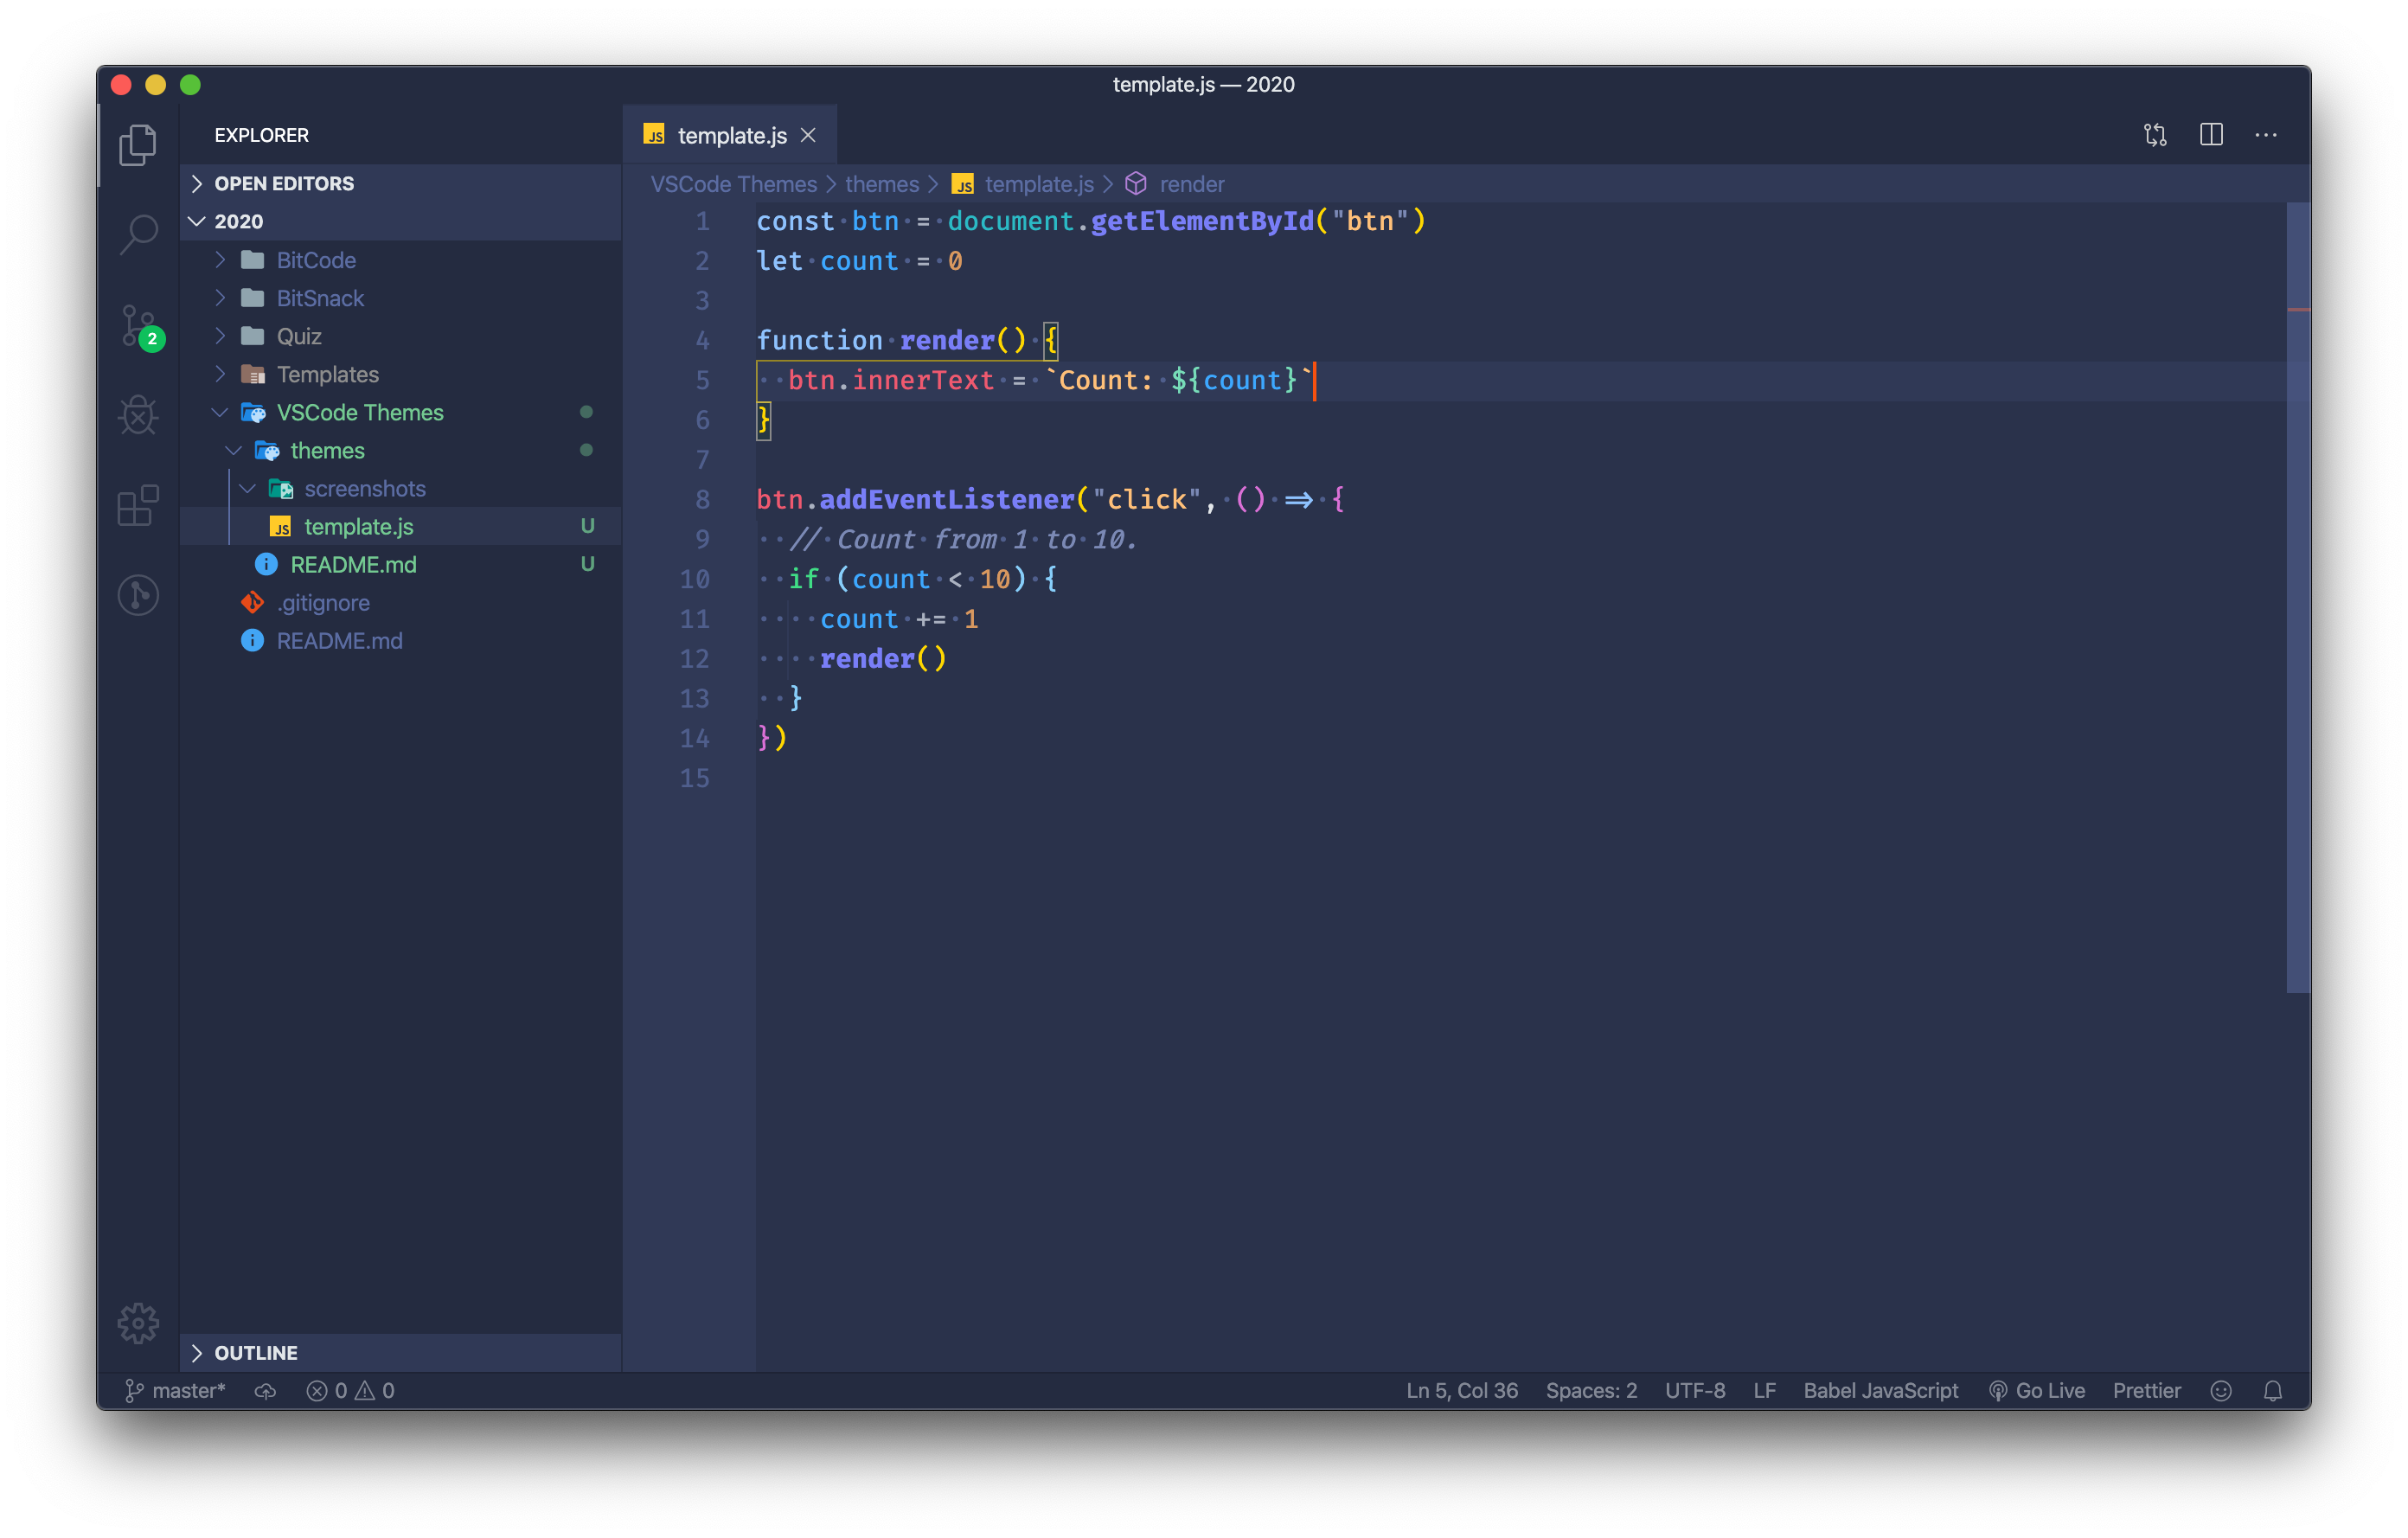
Task: Close the template.js tab
Action: click(808, 135)
